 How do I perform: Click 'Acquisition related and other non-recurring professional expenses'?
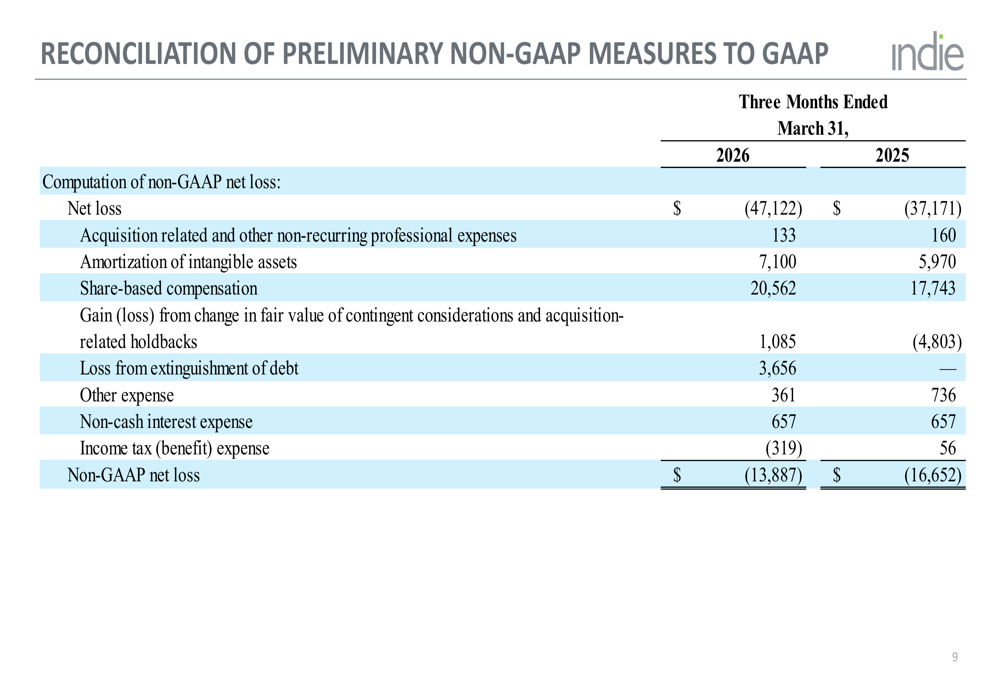tap(298, 235)
